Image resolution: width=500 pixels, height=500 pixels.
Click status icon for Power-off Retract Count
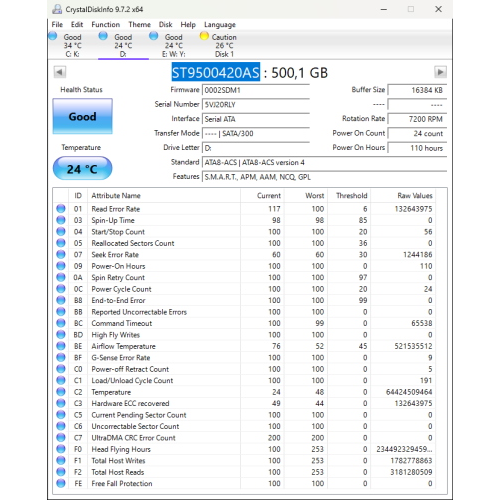(61, 369)
